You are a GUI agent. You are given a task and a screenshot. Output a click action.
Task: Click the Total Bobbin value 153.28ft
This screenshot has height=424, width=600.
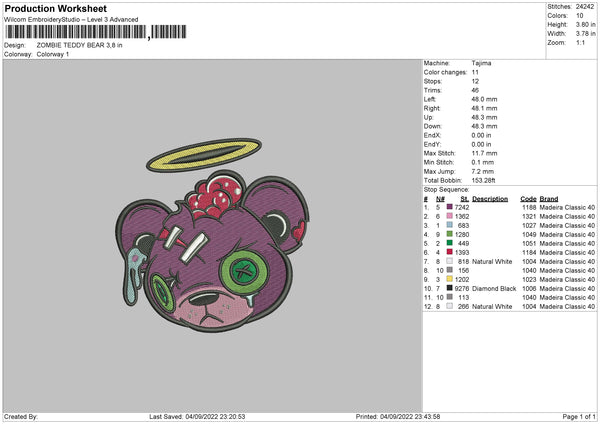pyautogui.click(x=484, y=180)
